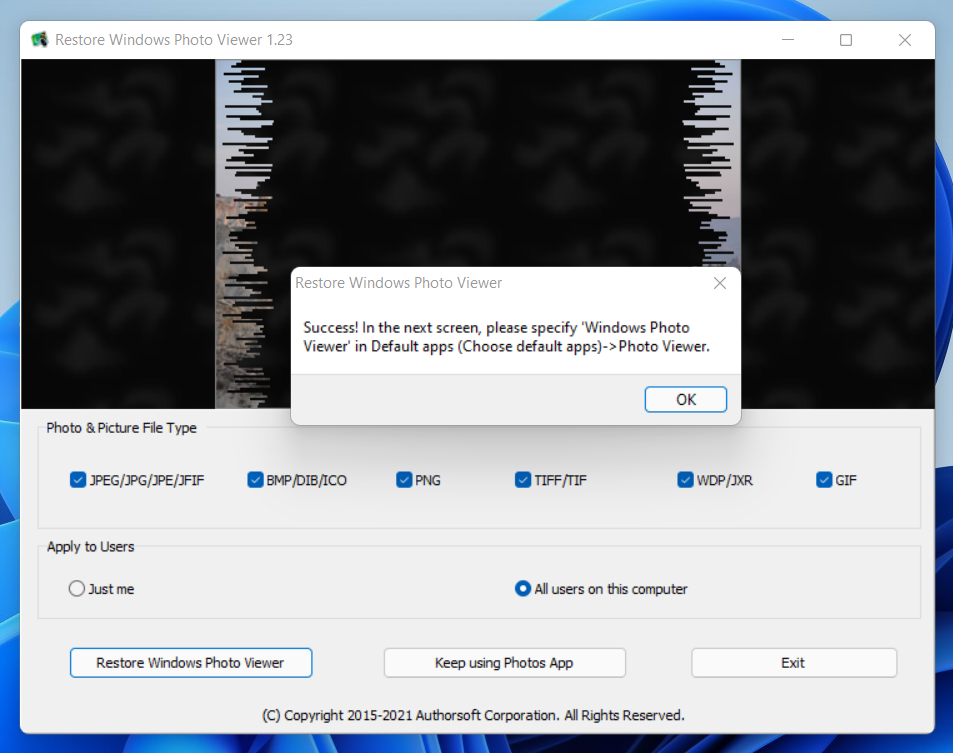Toggle the WDP/JXR checkbox
Screen dimensions: 953x753
pos(685,480)
